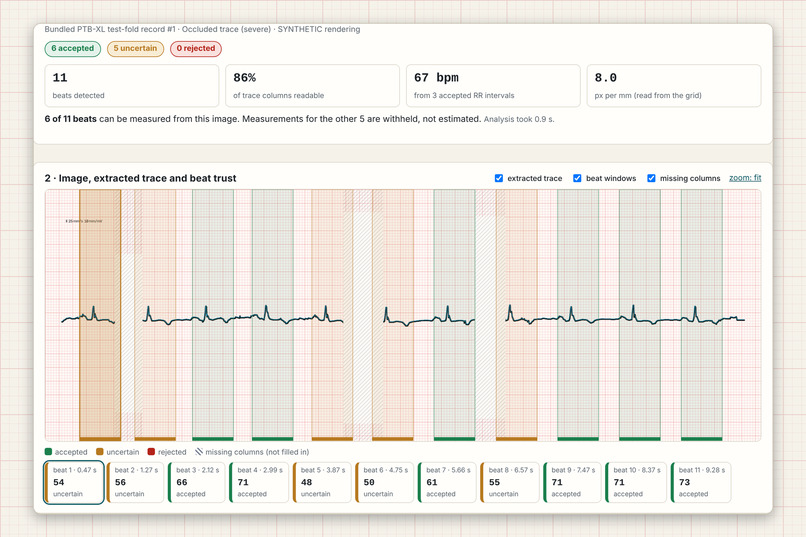806x537 pixels.
Task: Open beat 4 card at 2.99 s
Action: (x=259, y=482)
